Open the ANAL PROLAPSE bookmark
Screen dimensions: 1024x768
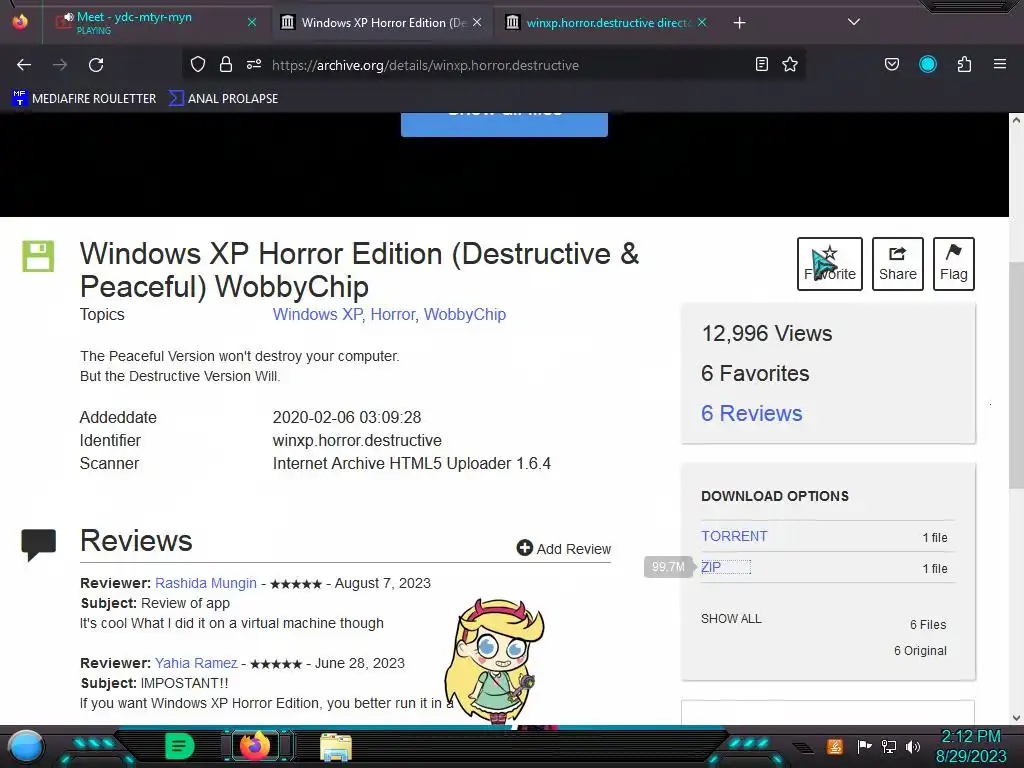coord(223,99)
